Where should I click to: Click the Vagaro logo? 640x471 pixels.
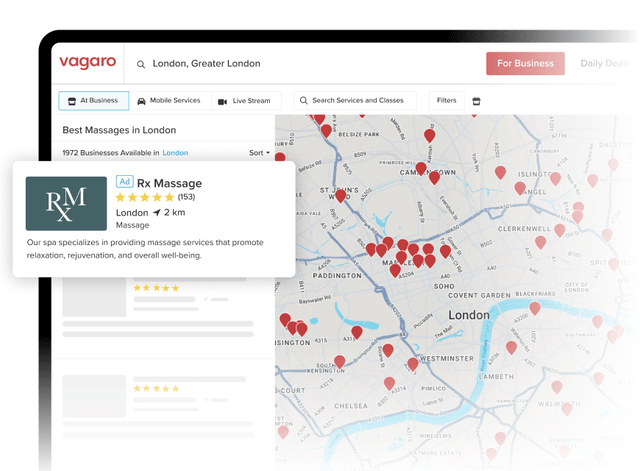pos(88,62)
